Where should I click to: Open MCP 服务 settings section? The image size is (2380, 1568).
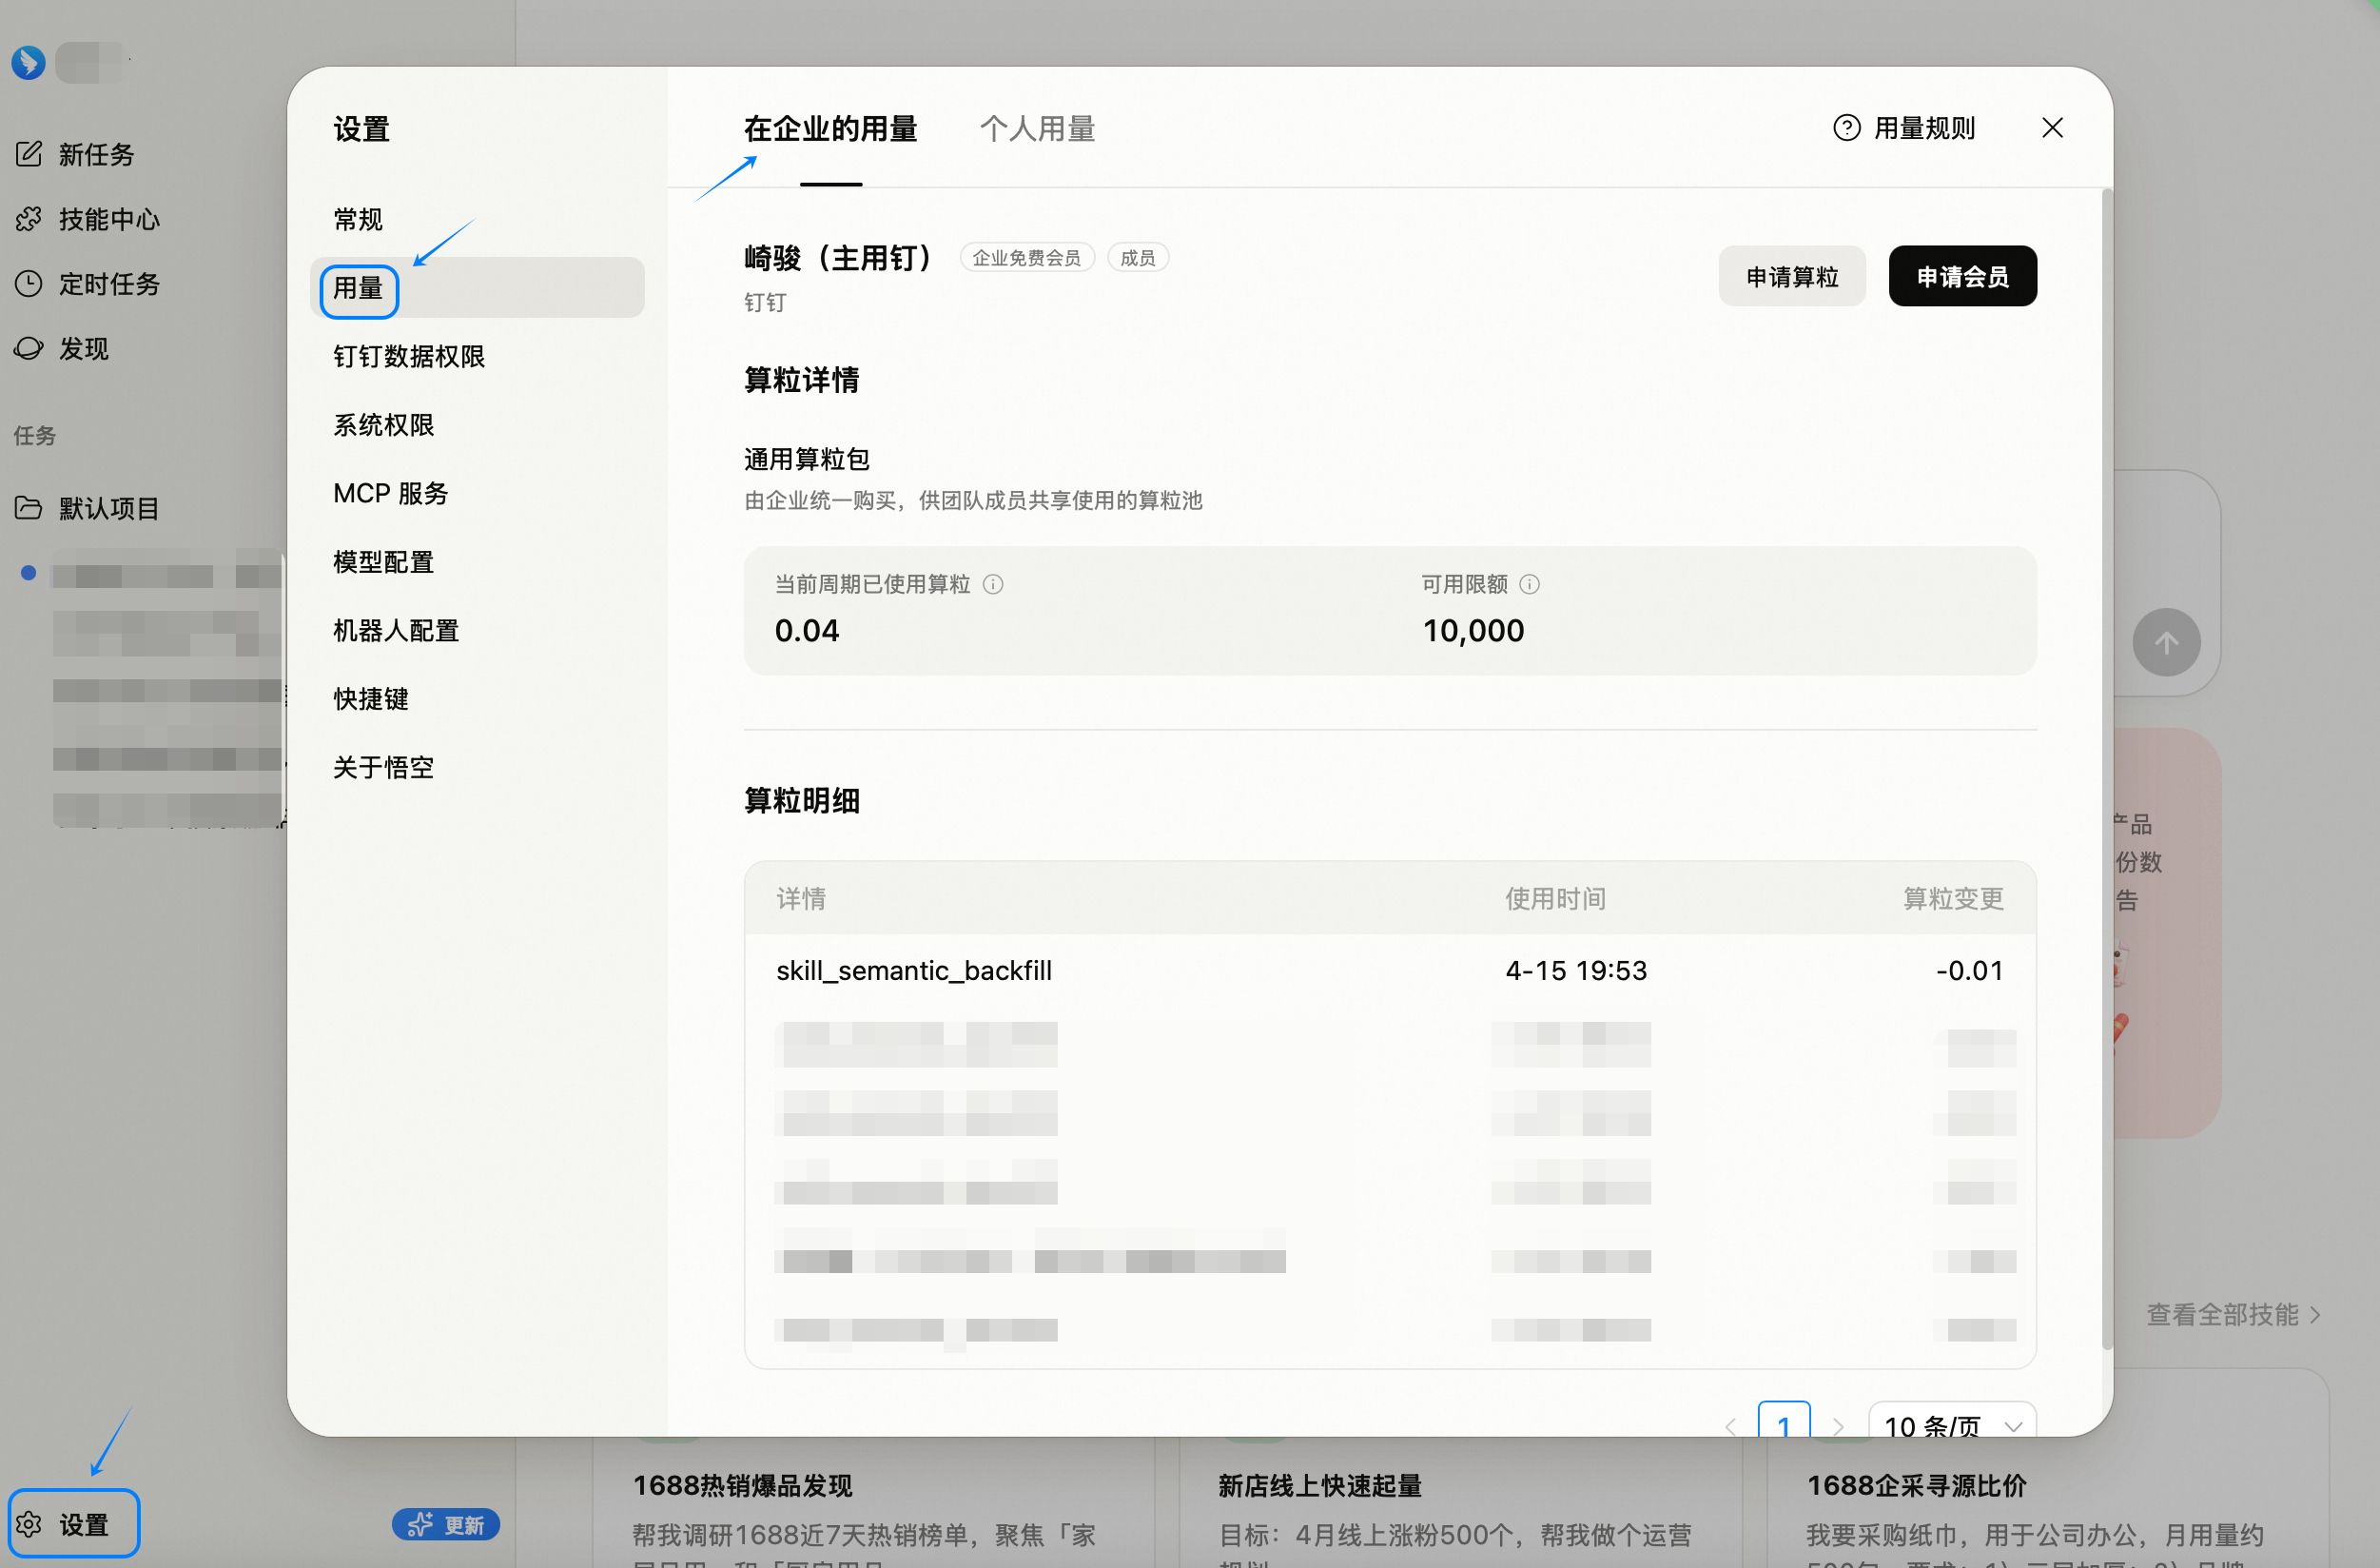(478, 494)
